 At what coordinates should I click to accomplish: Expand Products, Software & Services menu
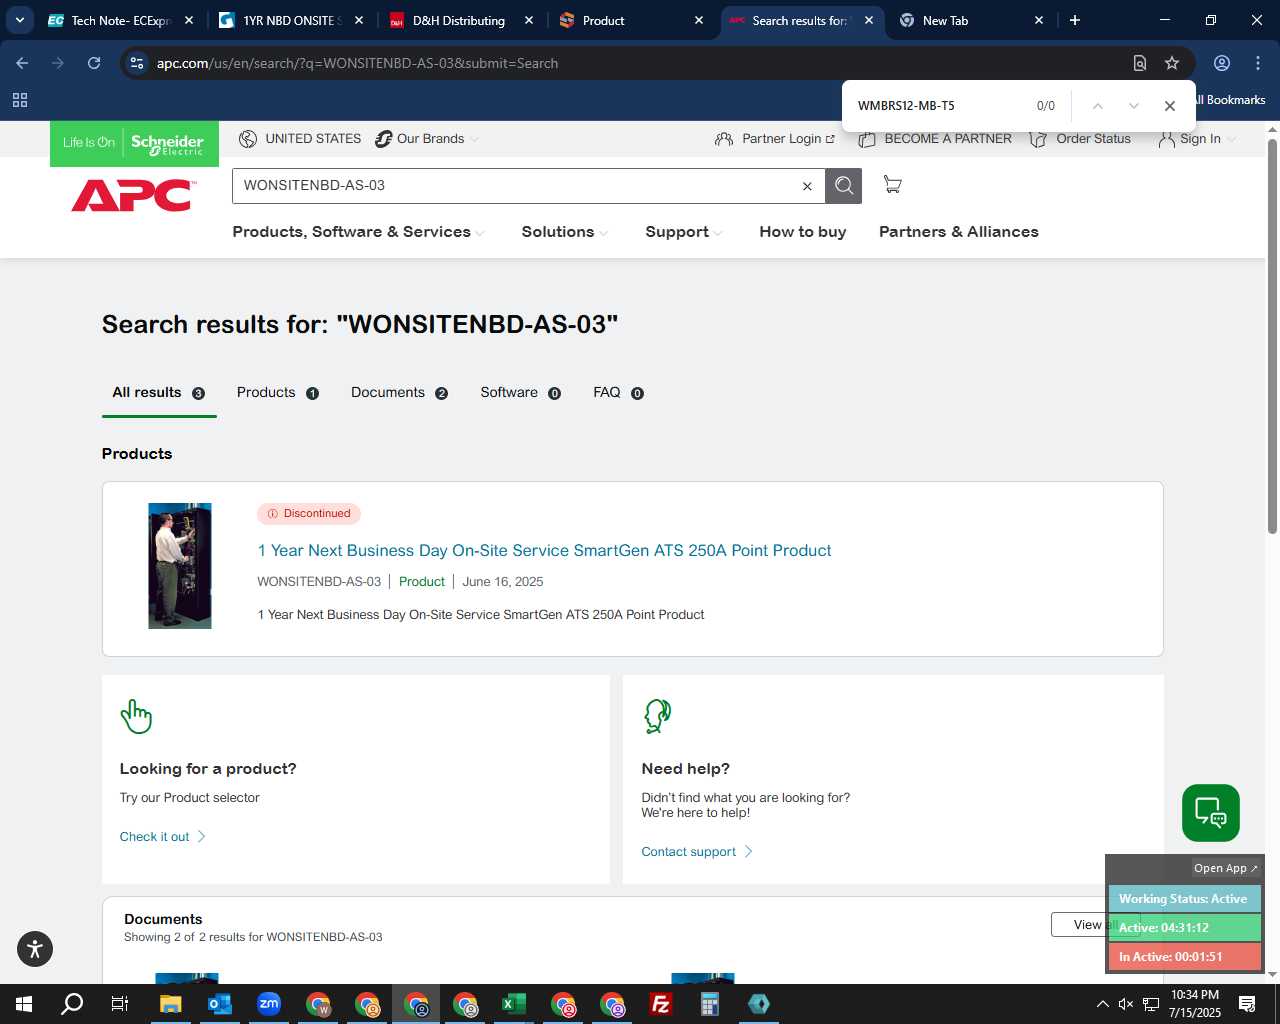click(358, 232)
